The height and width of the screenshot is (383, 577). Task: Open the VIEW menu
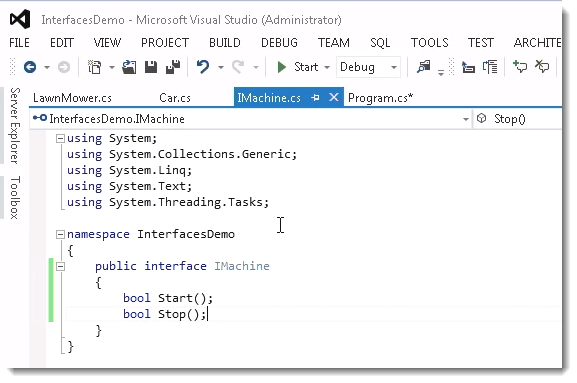(107, 43)
